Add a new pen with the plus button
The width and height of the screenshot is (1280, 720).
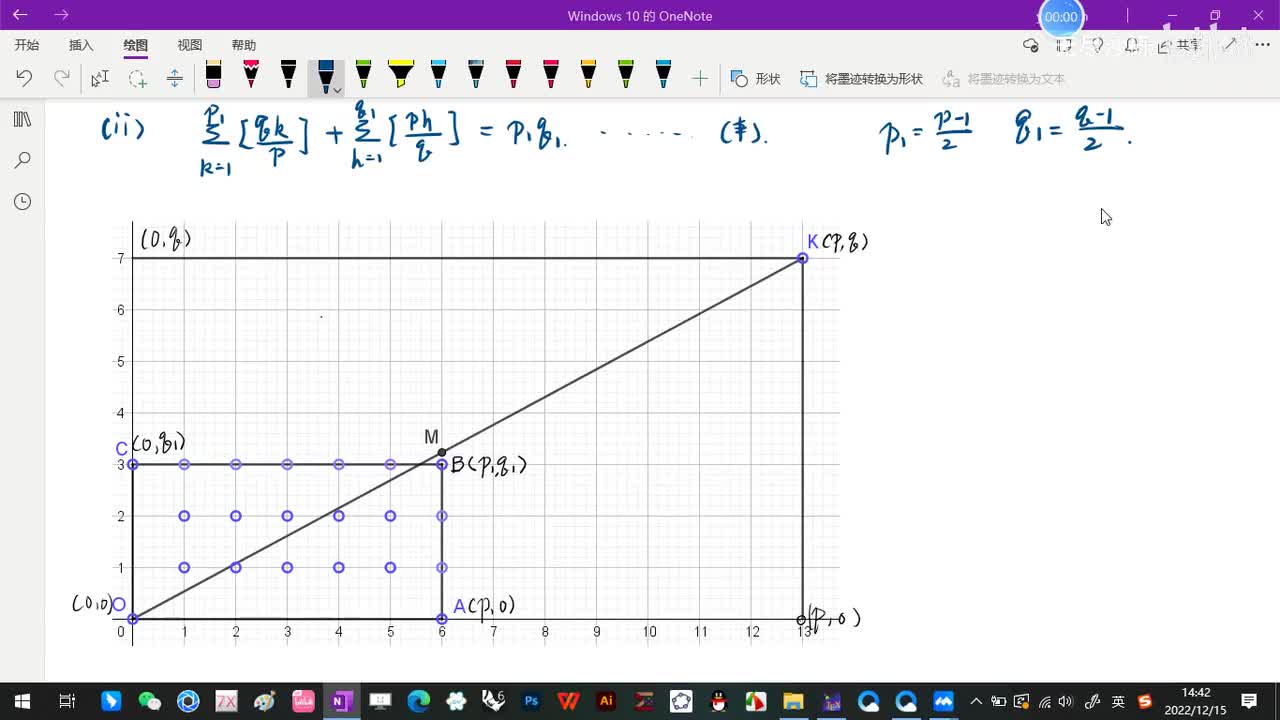coord(700,78)
